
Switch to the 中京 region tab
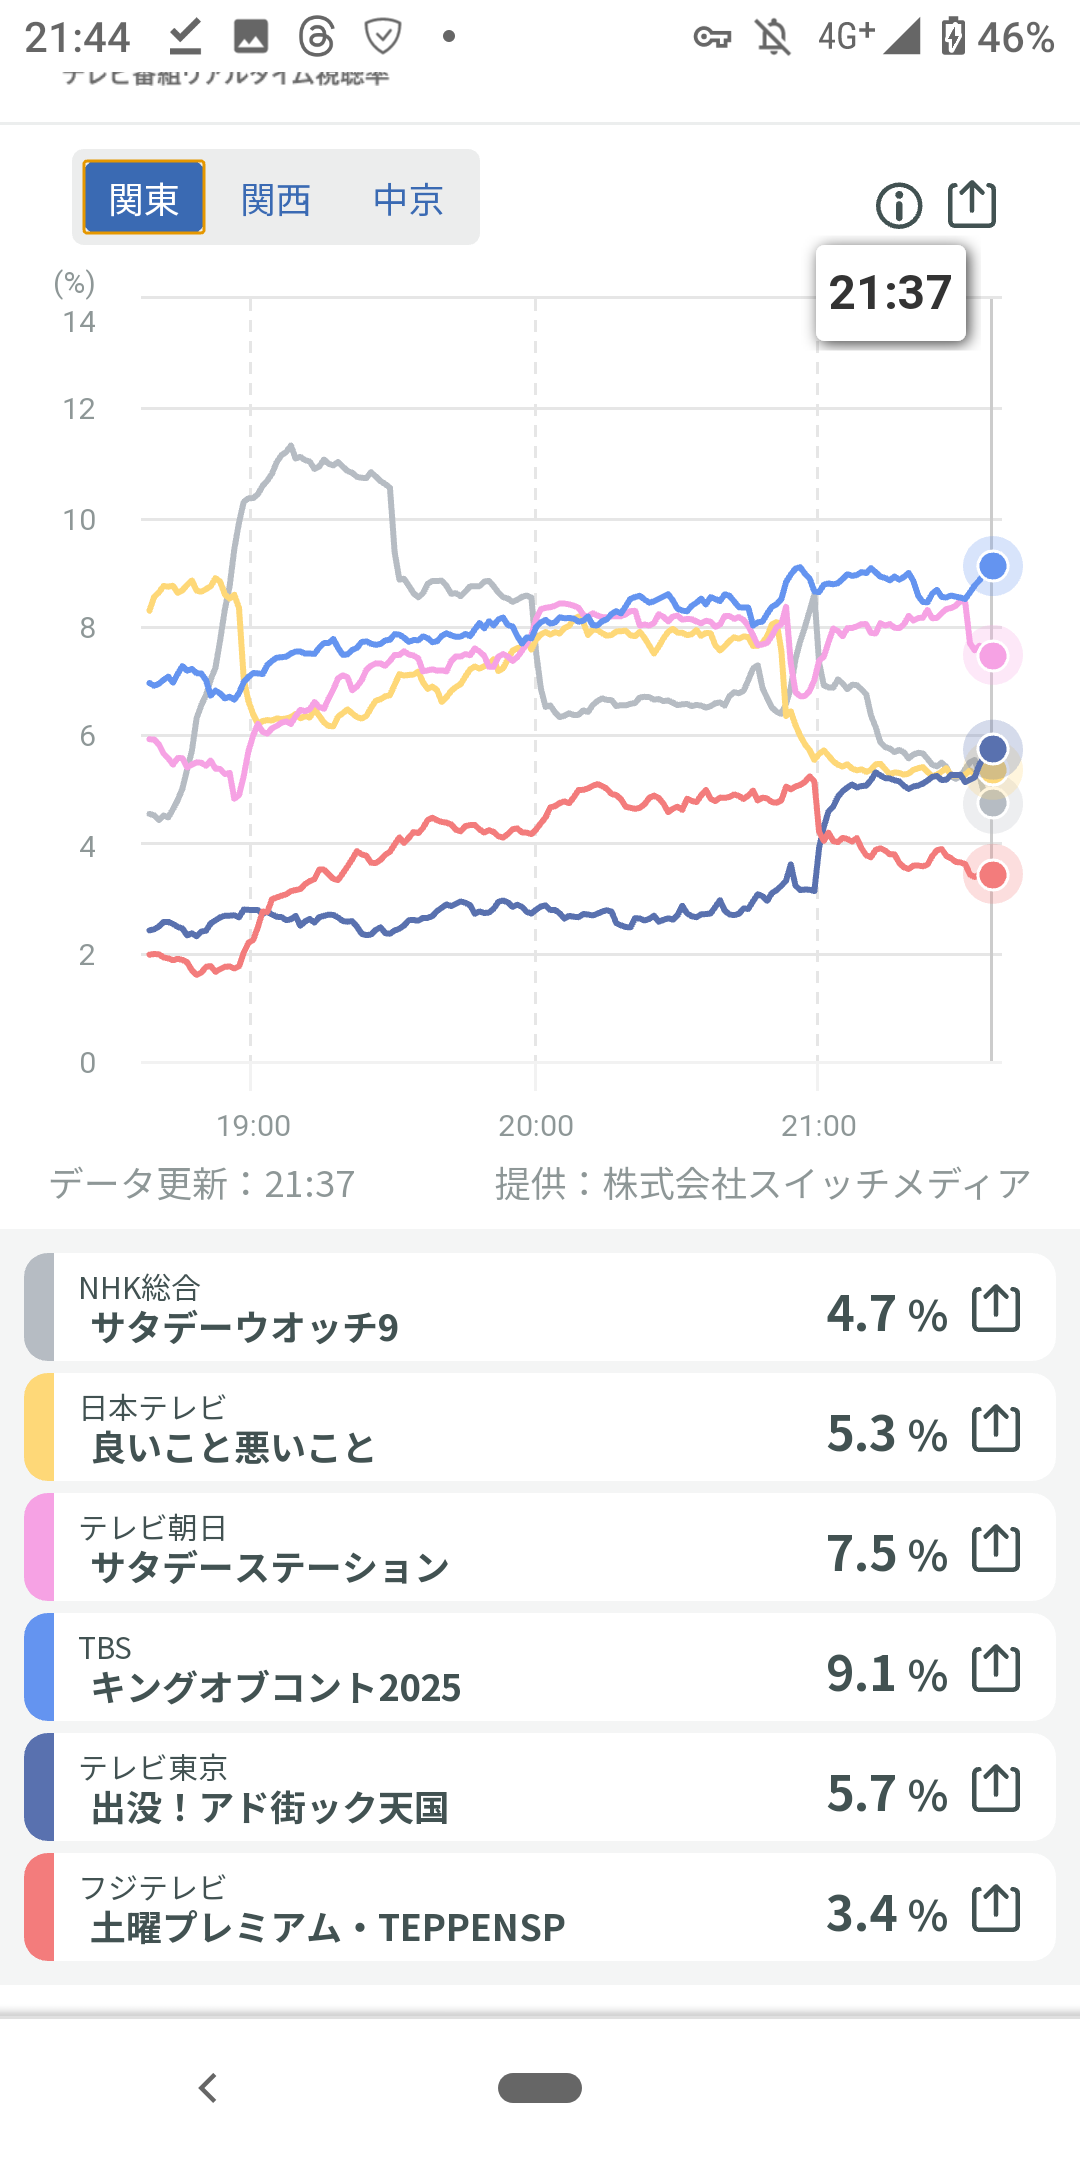coord(408,200)
